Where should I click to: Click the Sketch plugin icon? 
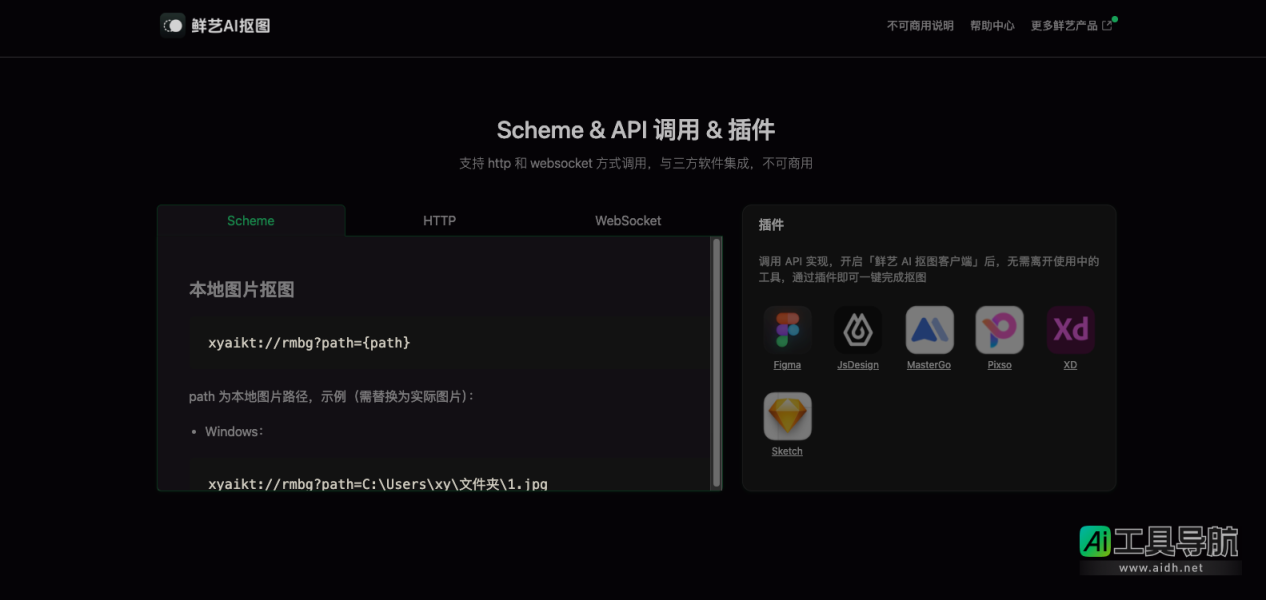click(x=787, y=415)
